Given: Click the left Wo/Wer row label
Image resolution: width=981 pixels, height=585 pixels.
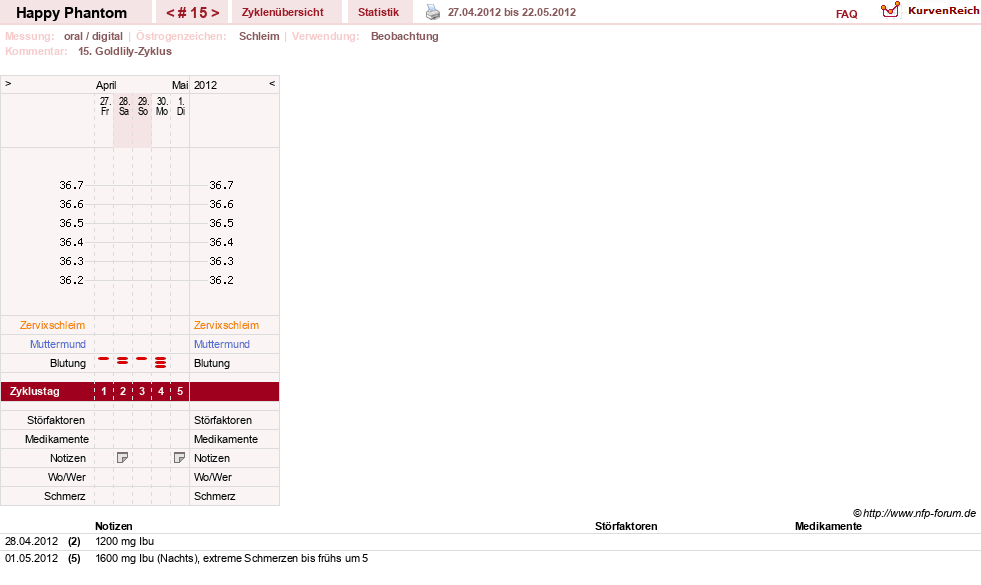Looking at the screenshot, I should [x=67, y=477].
